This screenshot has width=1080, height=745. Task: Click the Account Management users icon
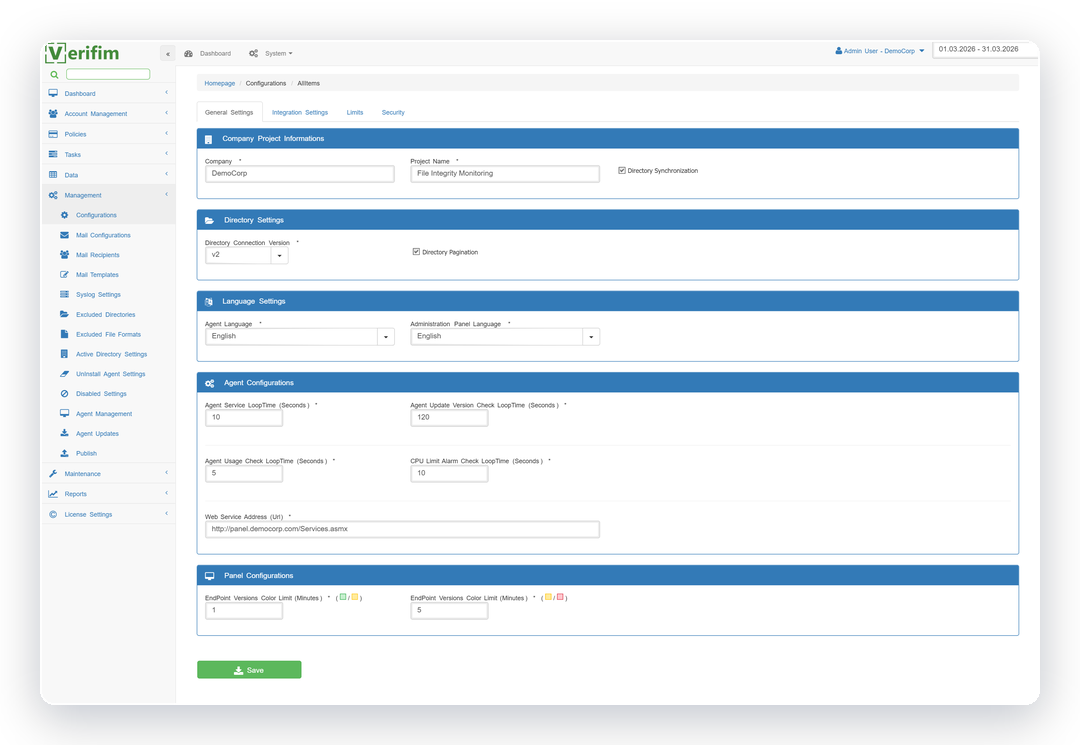point(53,114)
